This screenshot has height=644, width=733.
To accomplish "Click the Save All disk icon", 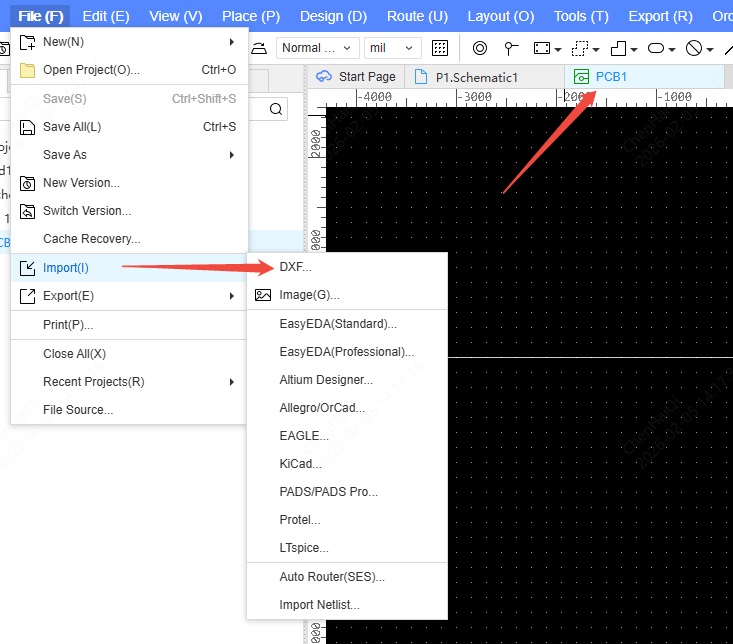I will [28, 127].
